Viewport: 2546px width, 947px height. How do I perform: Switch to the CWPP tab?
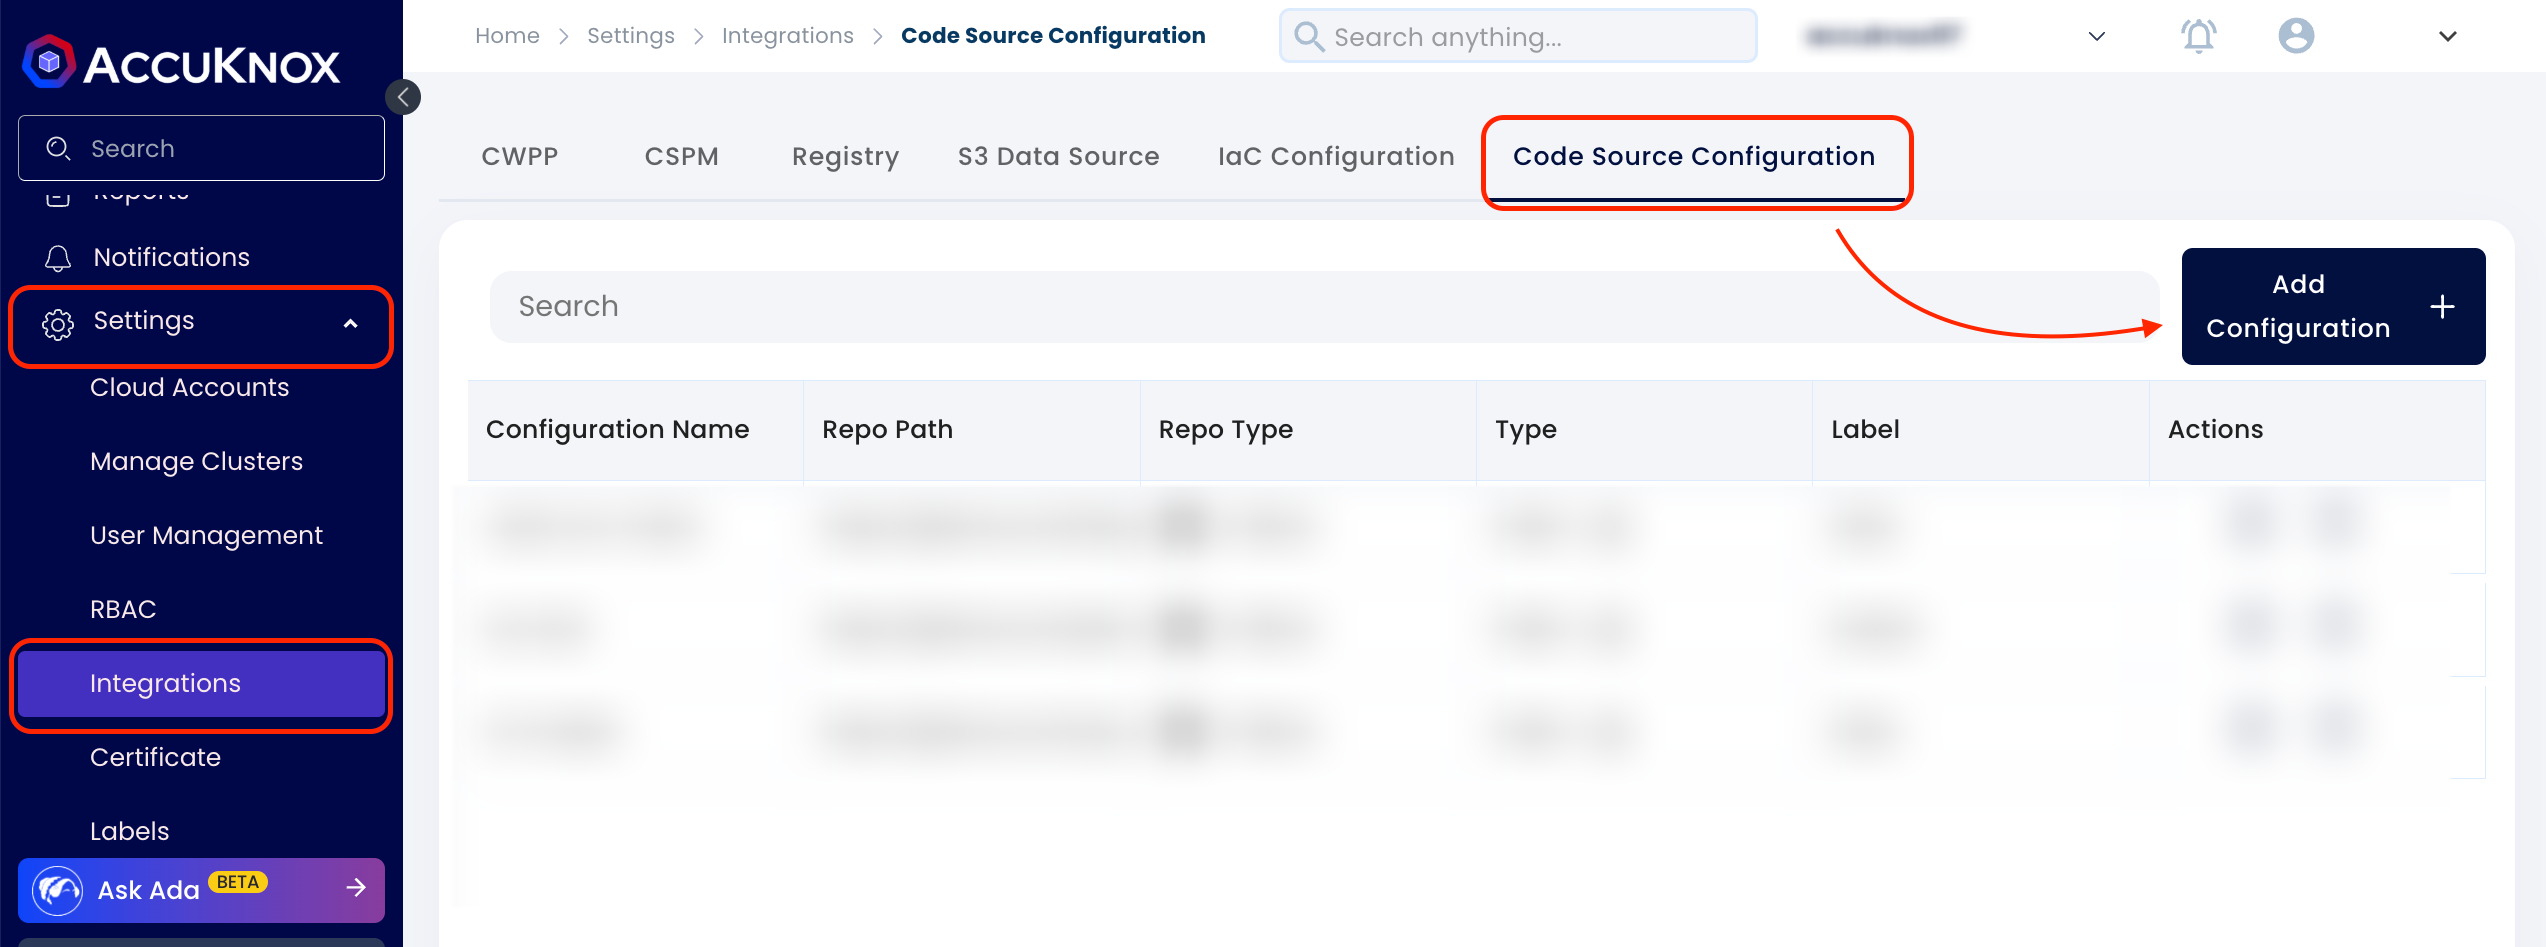click(x=520, y=156)
